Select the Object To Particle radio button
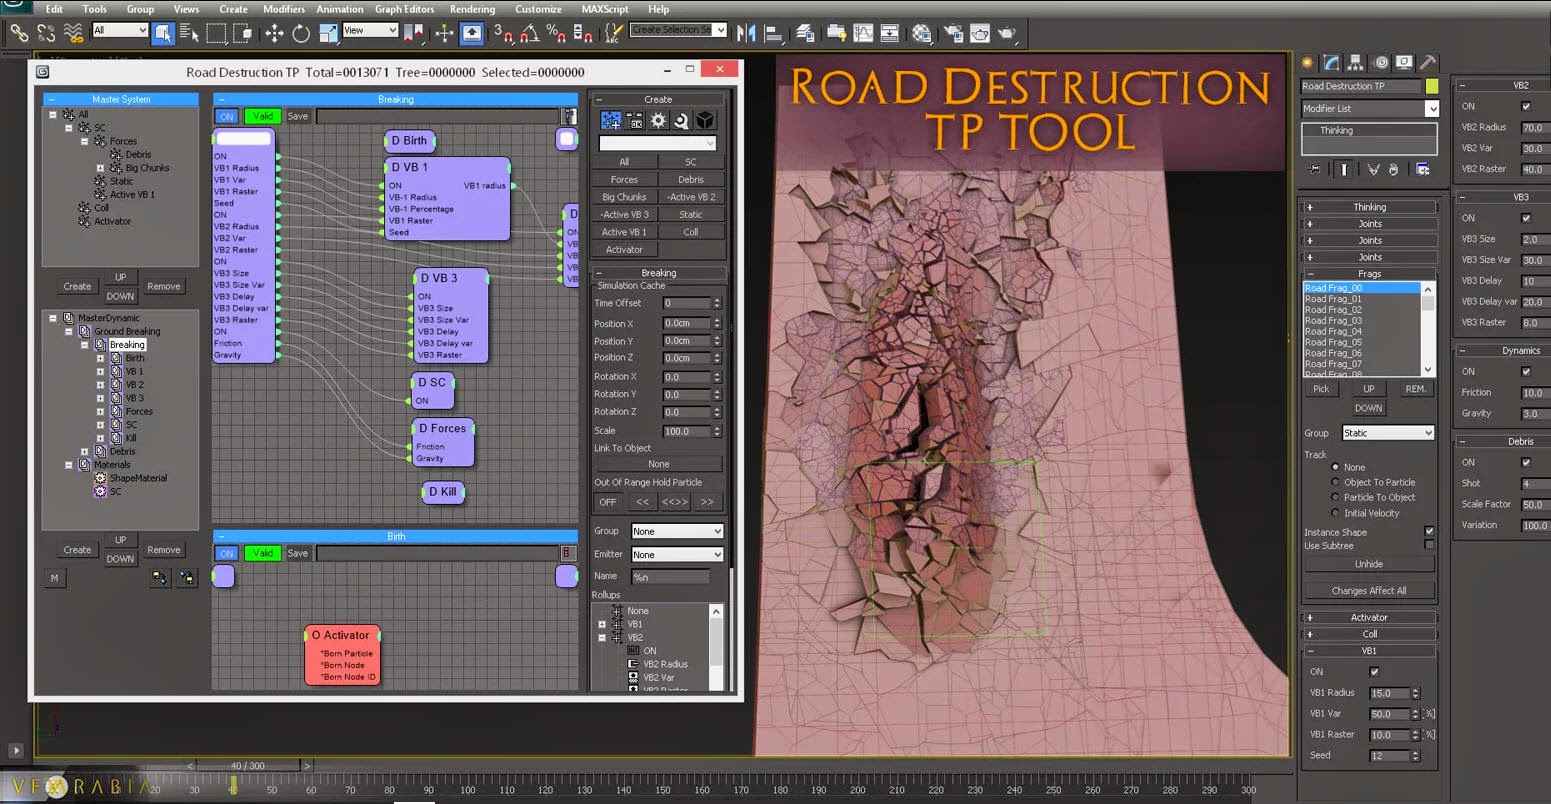The image size is (1551, 804). [x=1335, y=482]
